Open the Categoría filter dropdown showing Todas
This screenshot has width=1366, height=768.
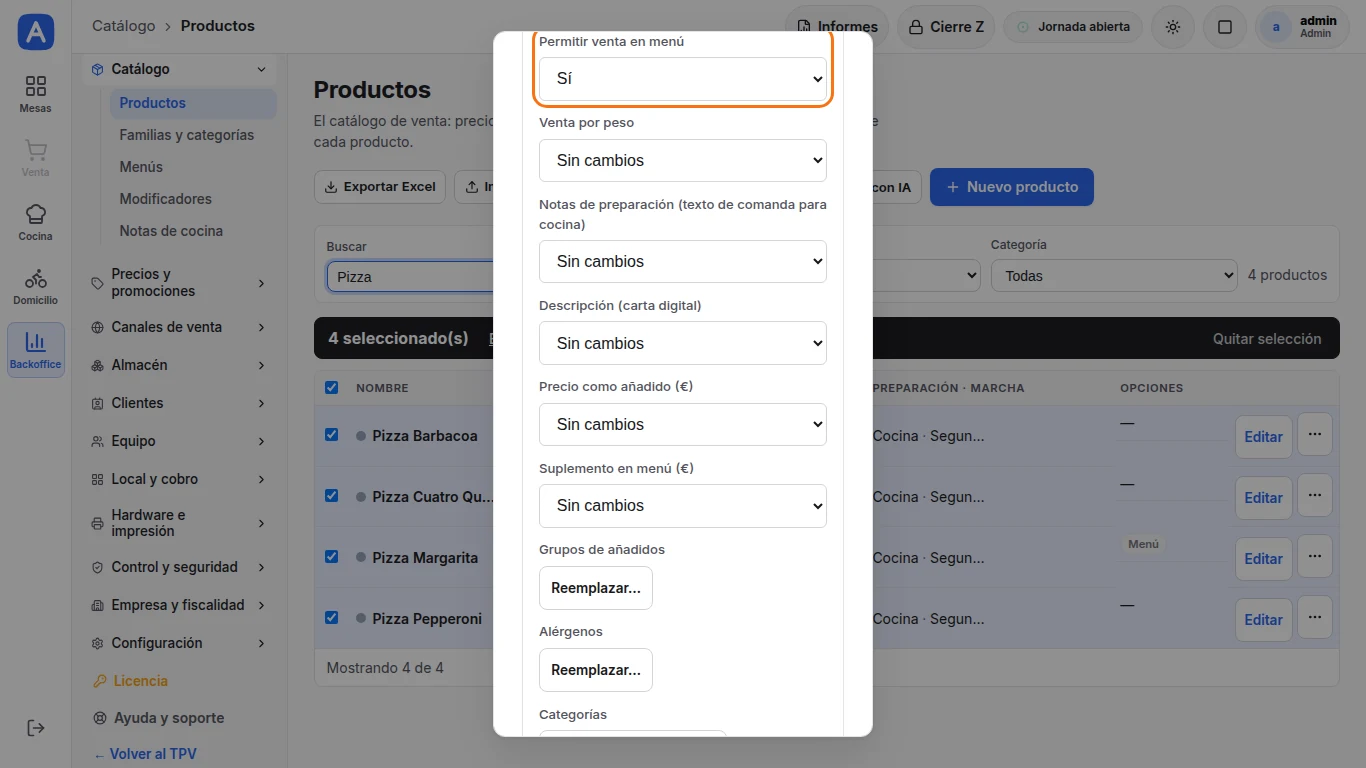click(x=1114, y=276)
